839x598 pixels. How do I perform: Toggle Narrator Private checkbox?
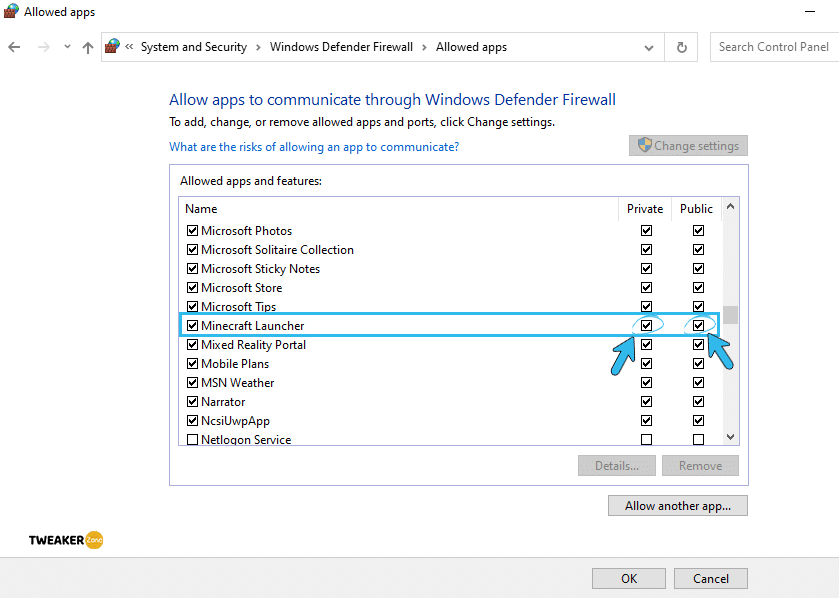tap(646, 402)
